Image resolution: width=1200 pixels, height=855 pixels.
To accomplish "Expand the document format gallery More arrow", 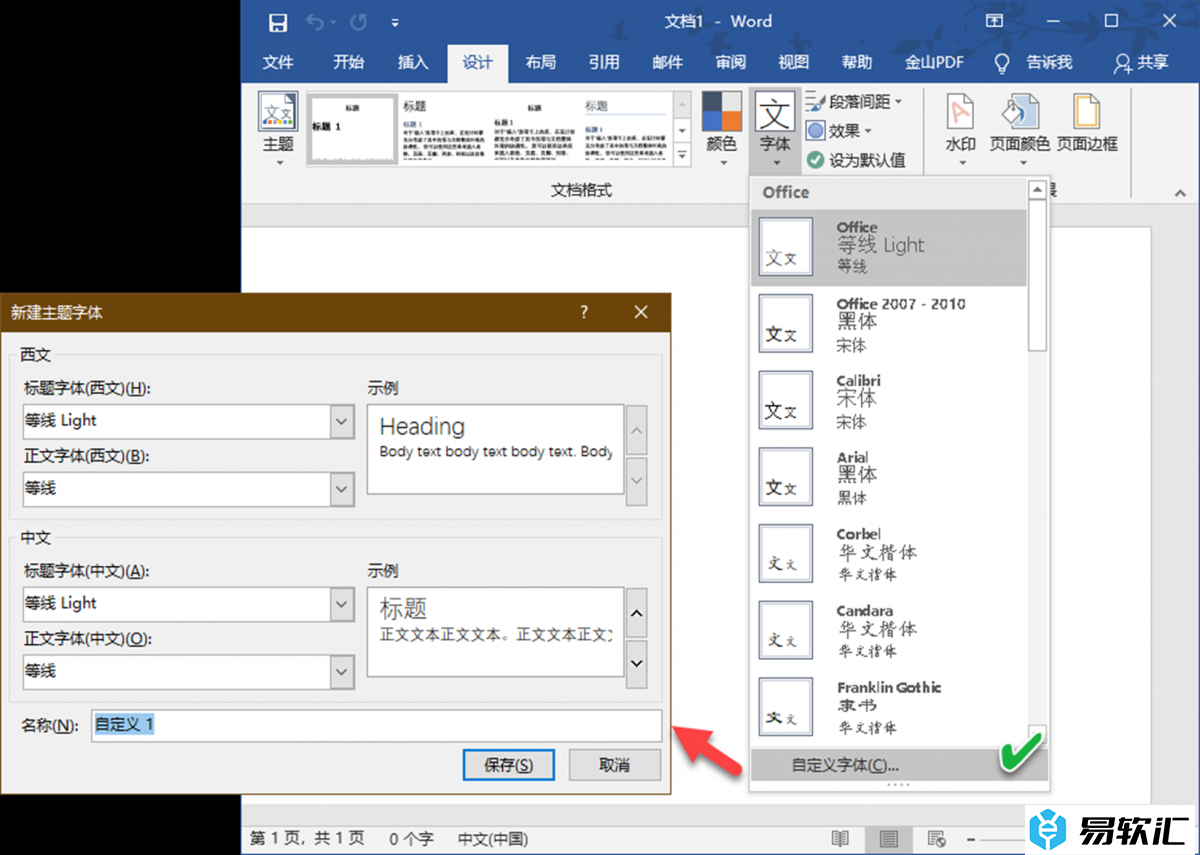I will (682, 155).
